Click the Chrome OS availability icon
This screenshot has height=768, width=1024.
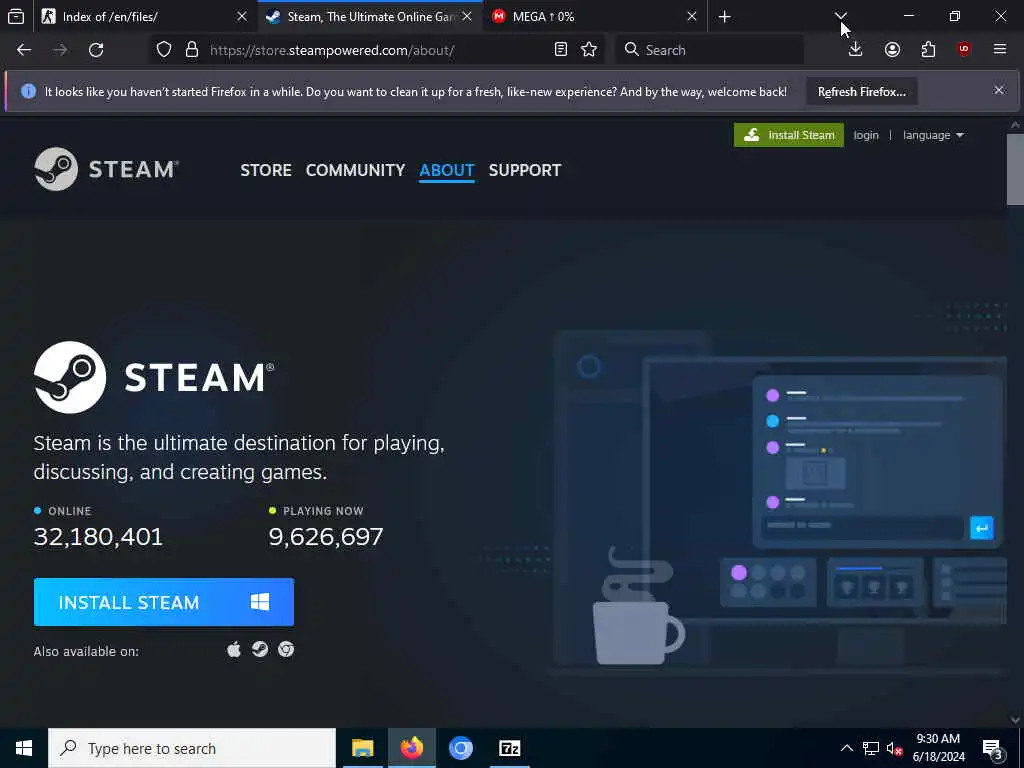(285, 649)
